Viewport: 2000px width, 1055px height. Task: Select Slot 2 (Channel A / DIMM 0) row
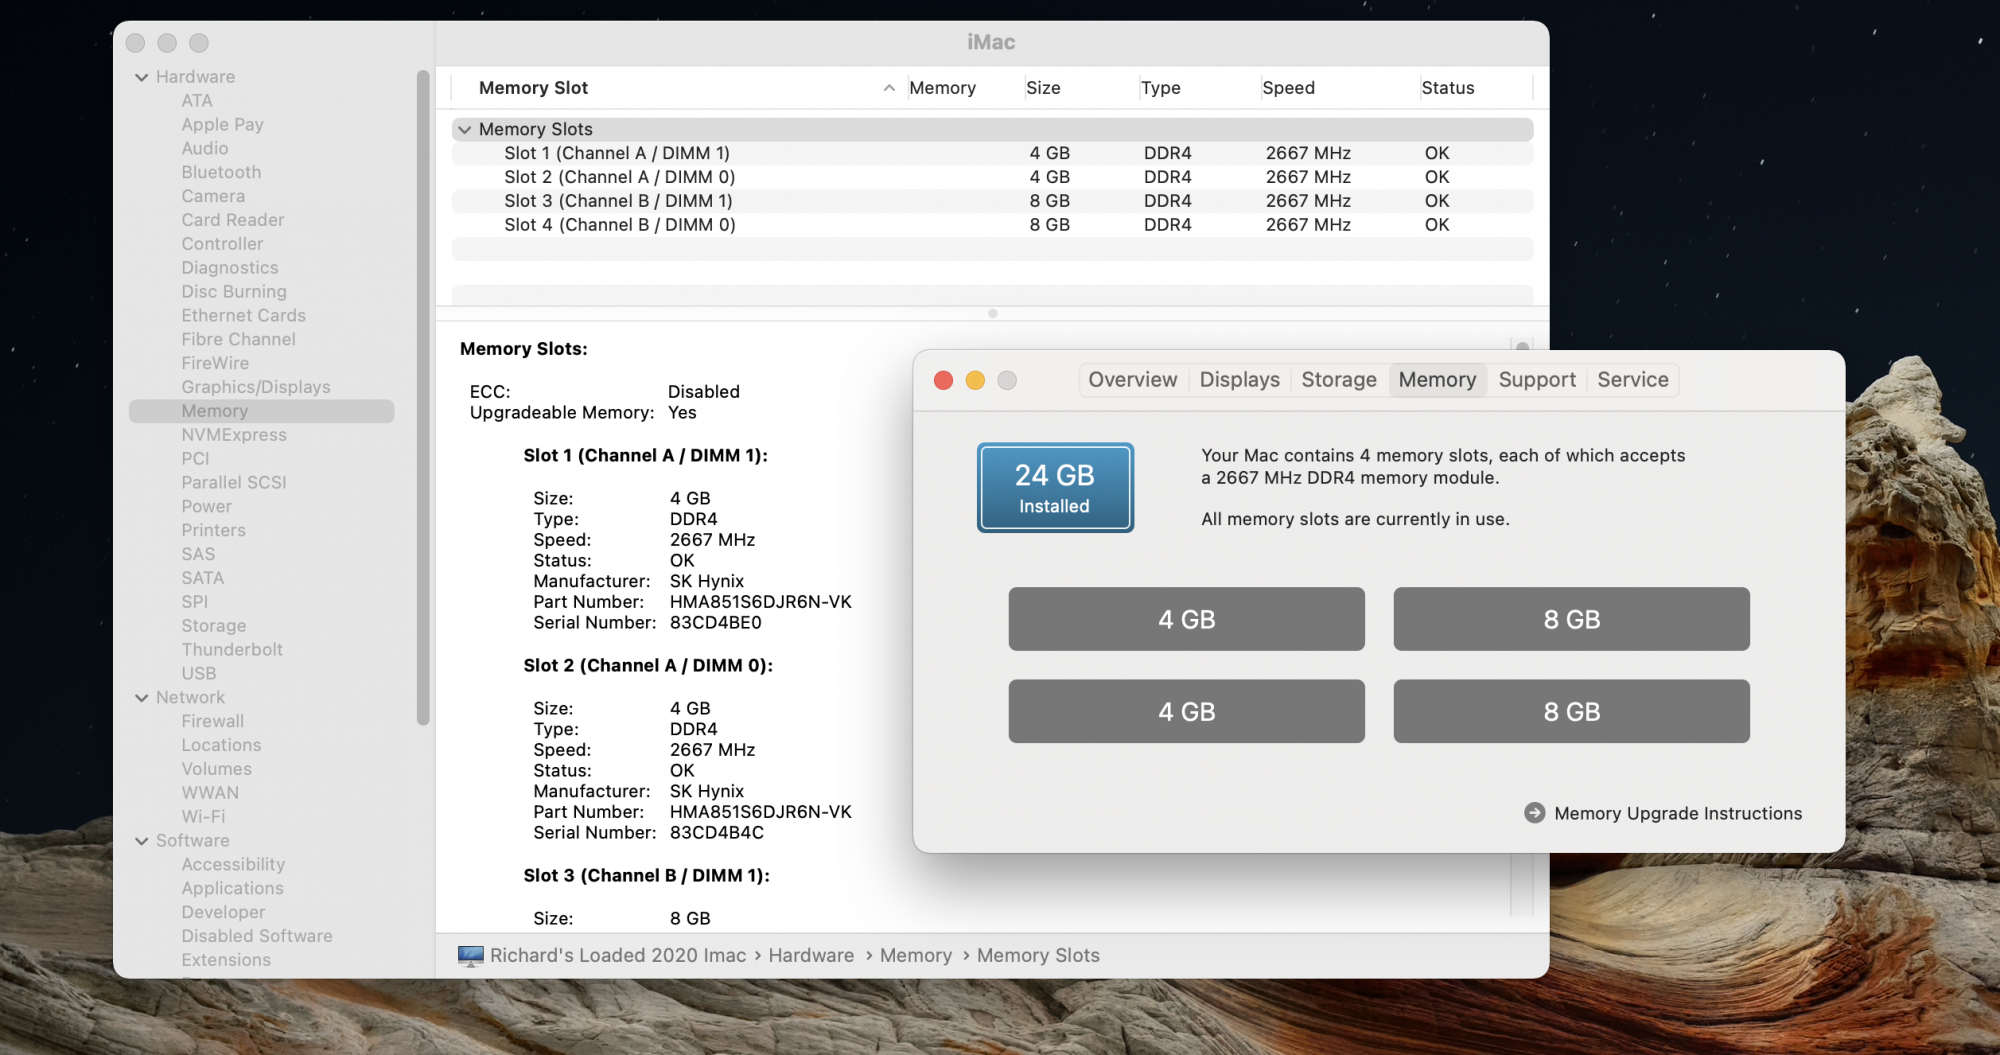[x=992, y=177]
